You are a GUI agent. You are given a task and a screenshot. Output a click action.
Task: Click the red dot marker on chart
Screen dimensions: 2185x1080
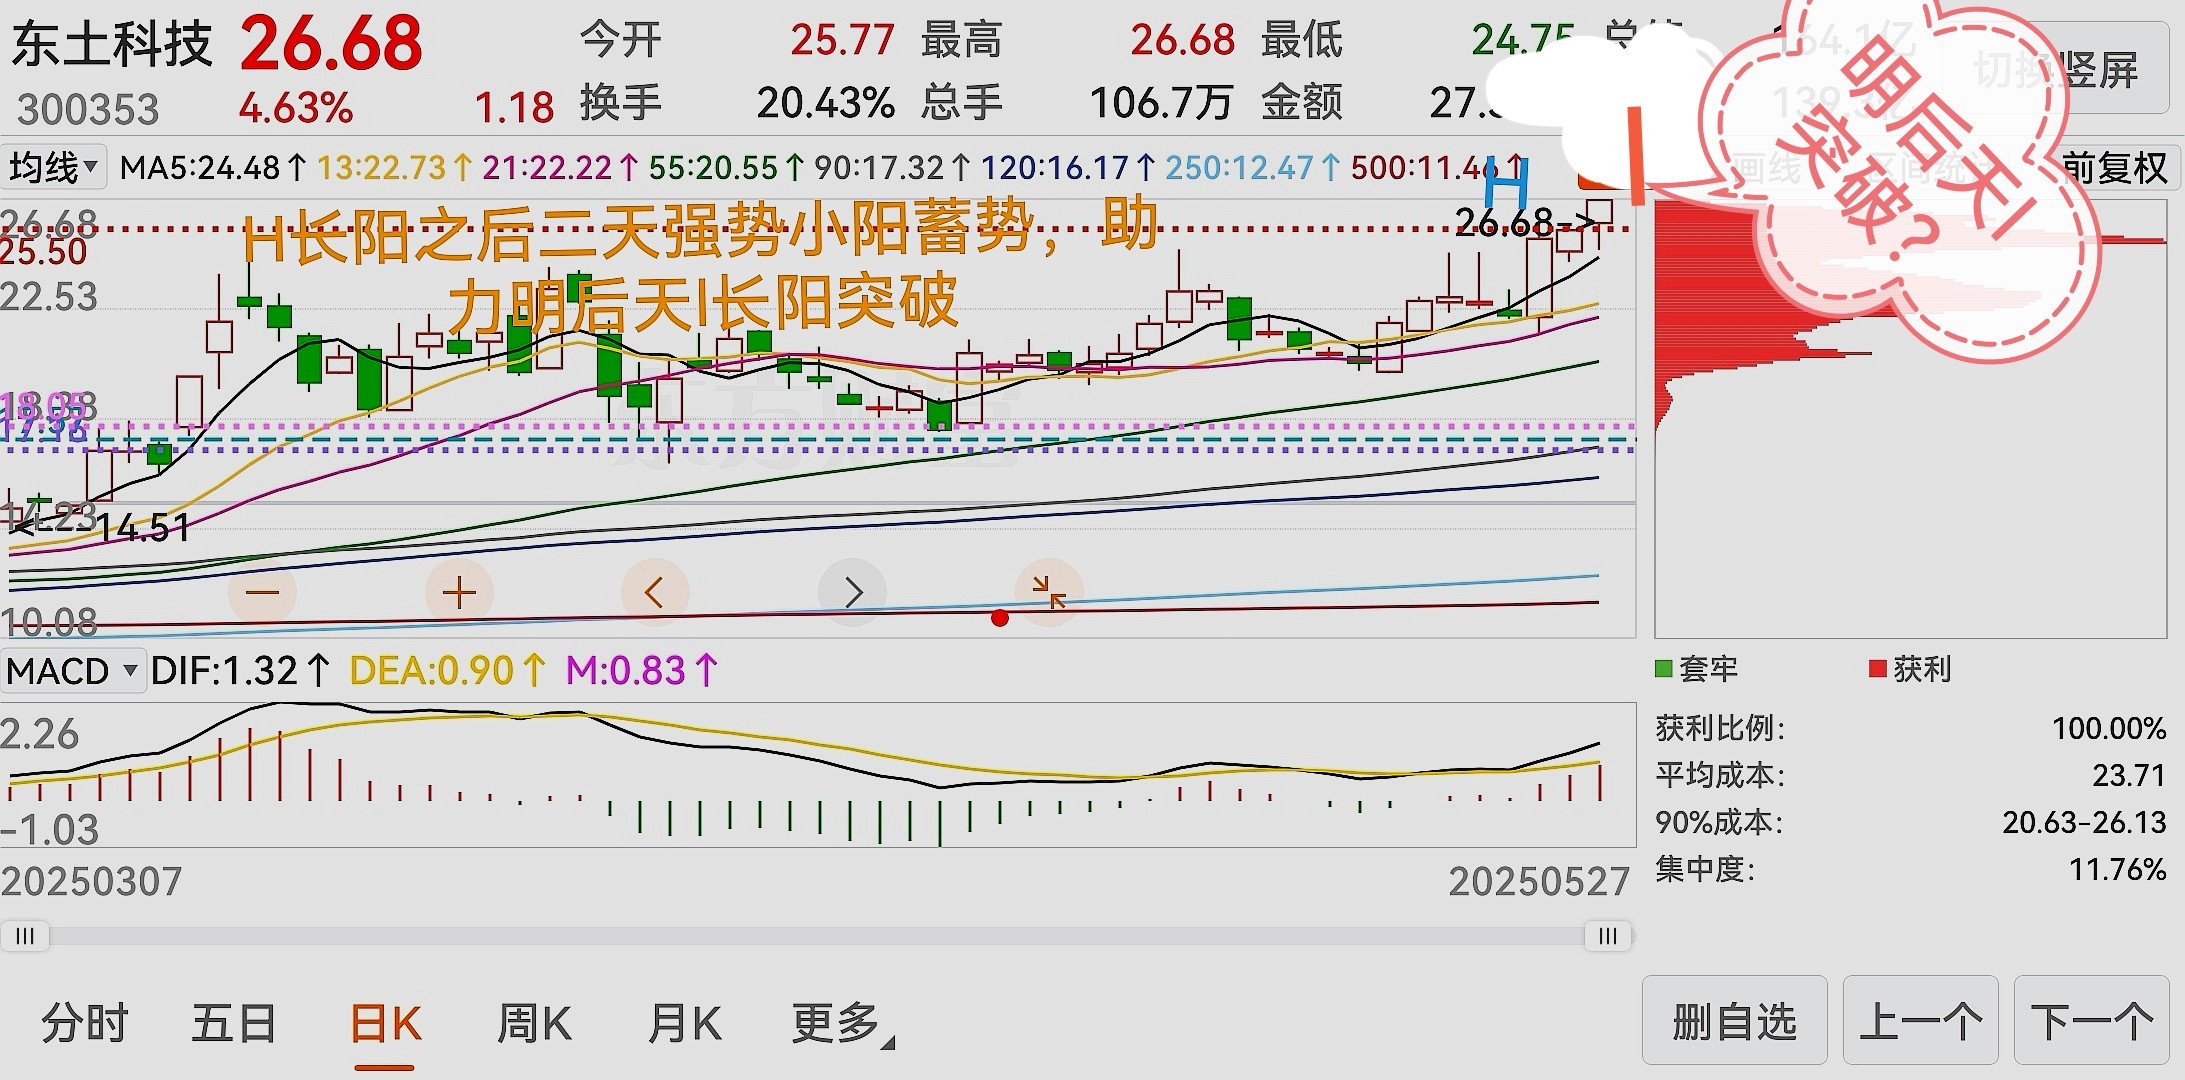(x=999, y=618)
